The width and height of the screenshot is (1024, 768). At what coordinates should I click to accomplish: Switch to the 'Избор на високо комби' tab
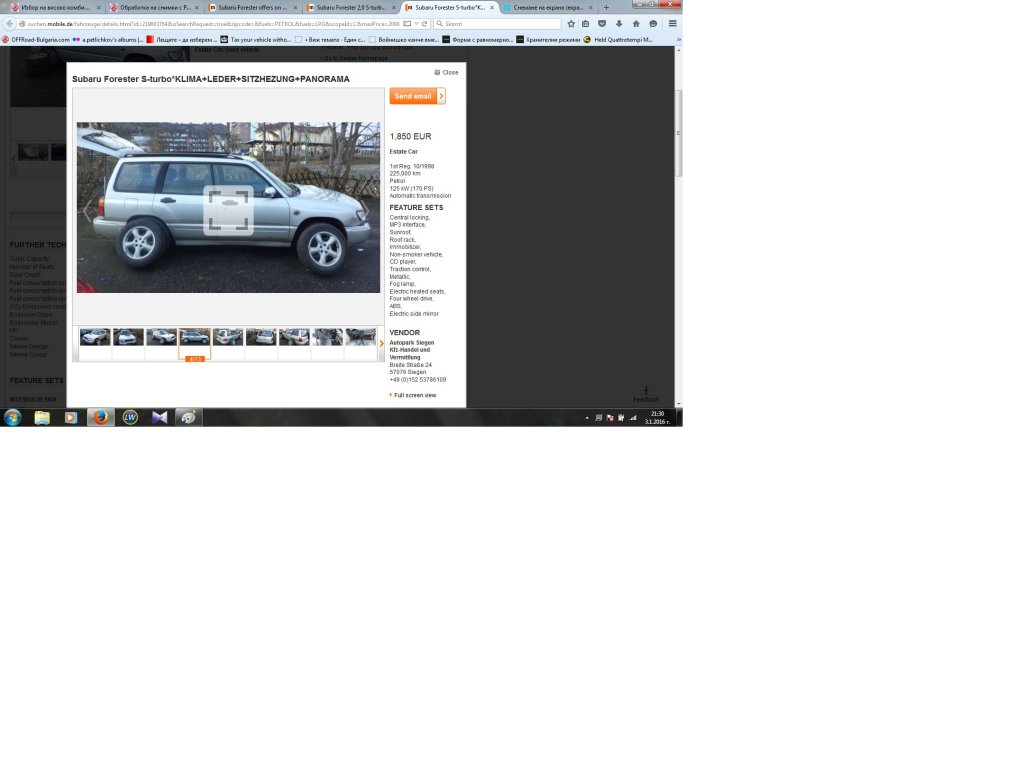(56, 8)
